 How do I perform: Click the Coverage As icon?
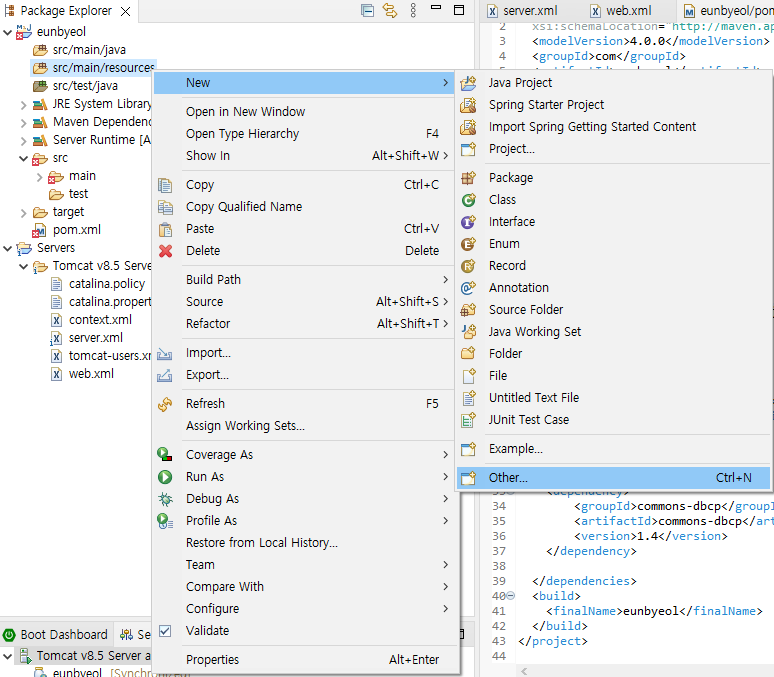point(165,455)
